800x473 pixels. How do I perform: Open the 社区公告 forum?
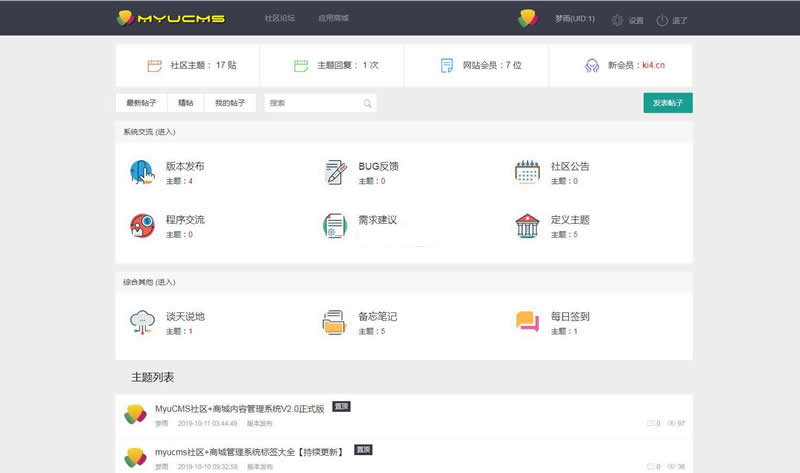click(x=570, y=166)
